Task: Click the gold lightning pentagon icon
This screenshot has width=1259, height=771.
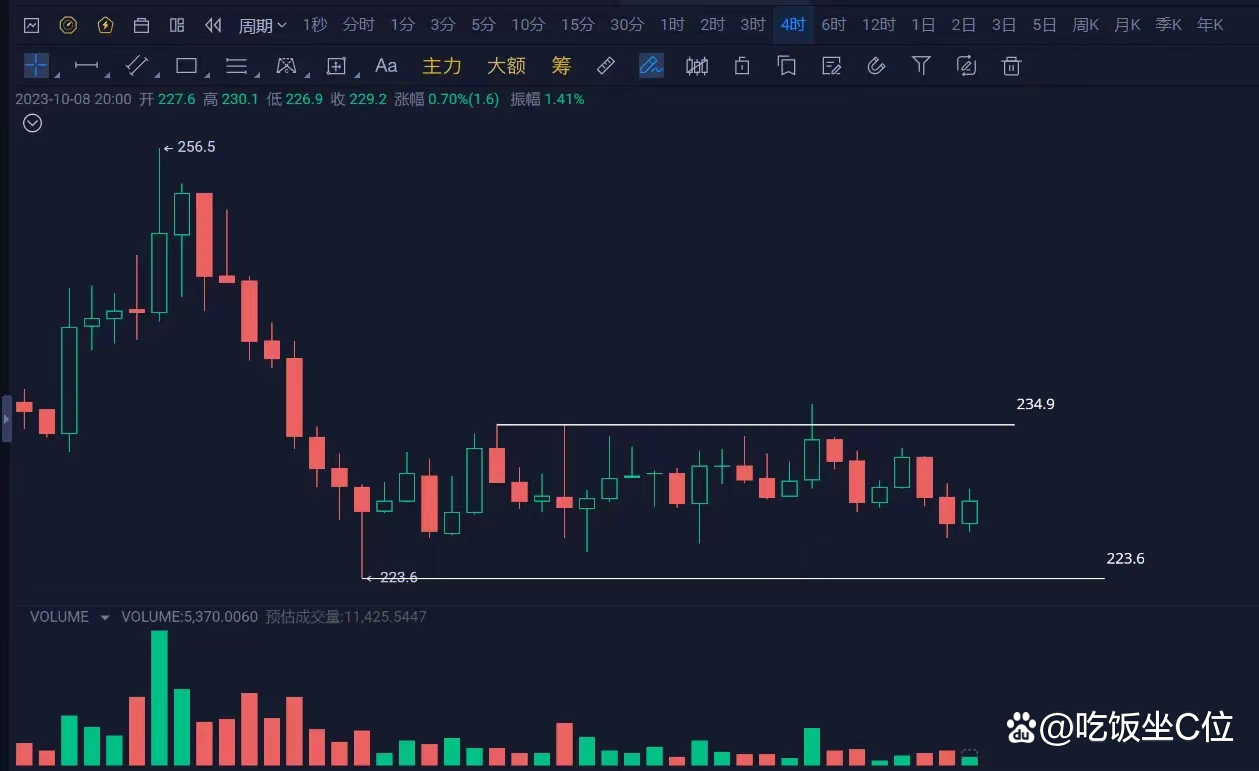Action: (105, 25)
